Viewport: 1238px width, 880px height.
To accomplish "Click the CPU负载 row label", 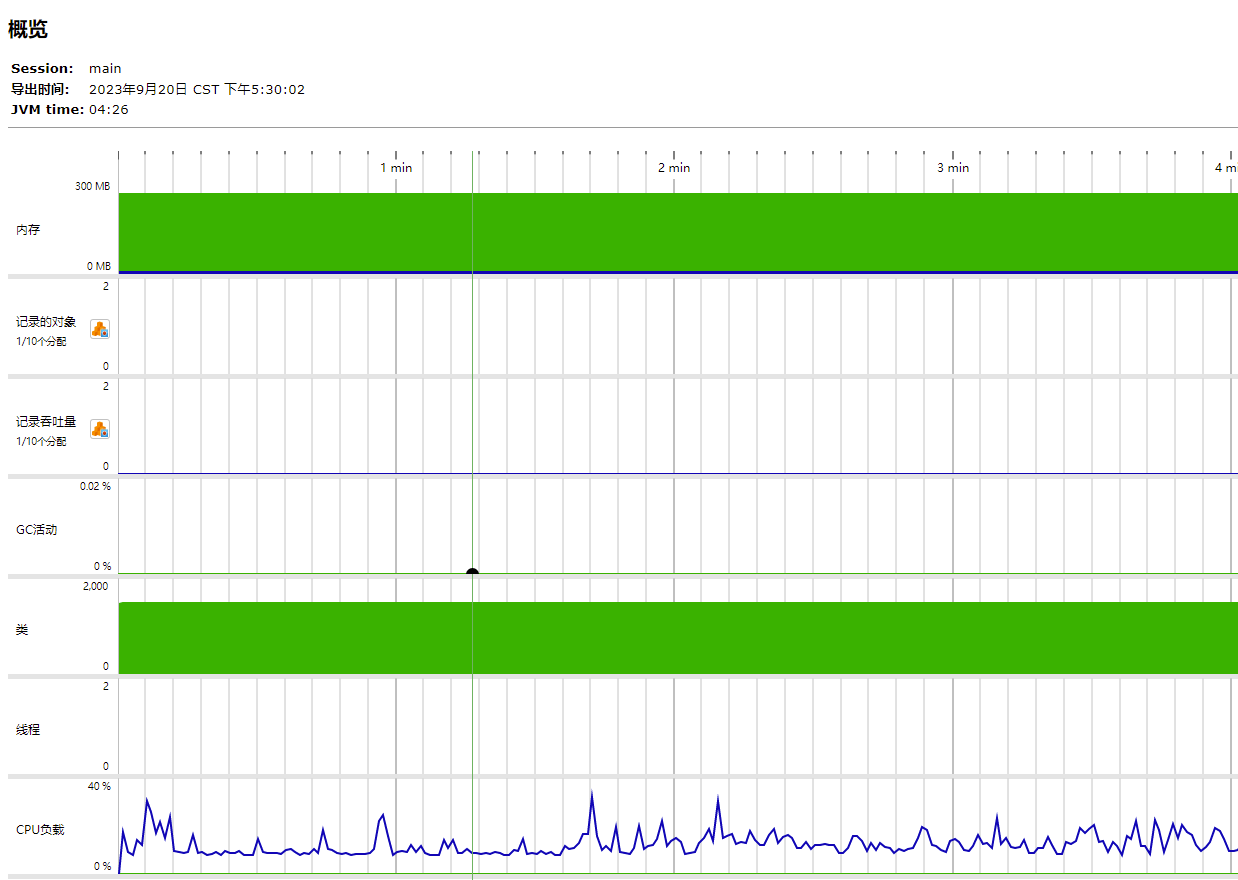I will point(40,830).
